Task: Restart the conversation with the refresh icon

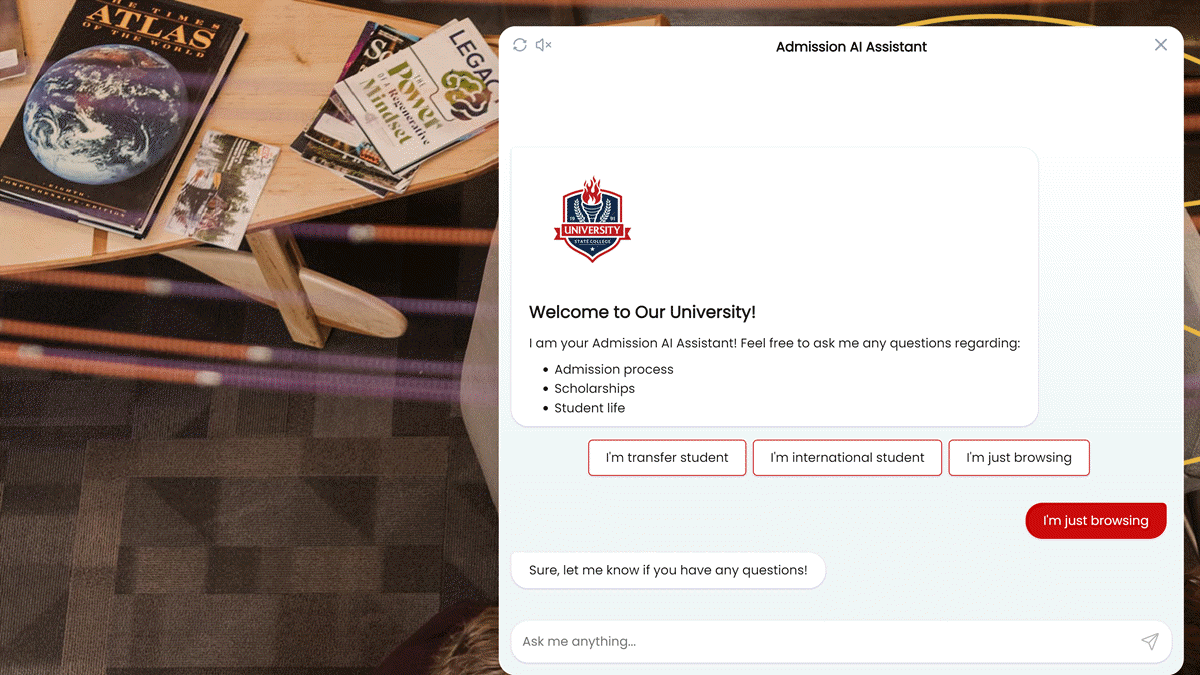Action: coord(520,45)
